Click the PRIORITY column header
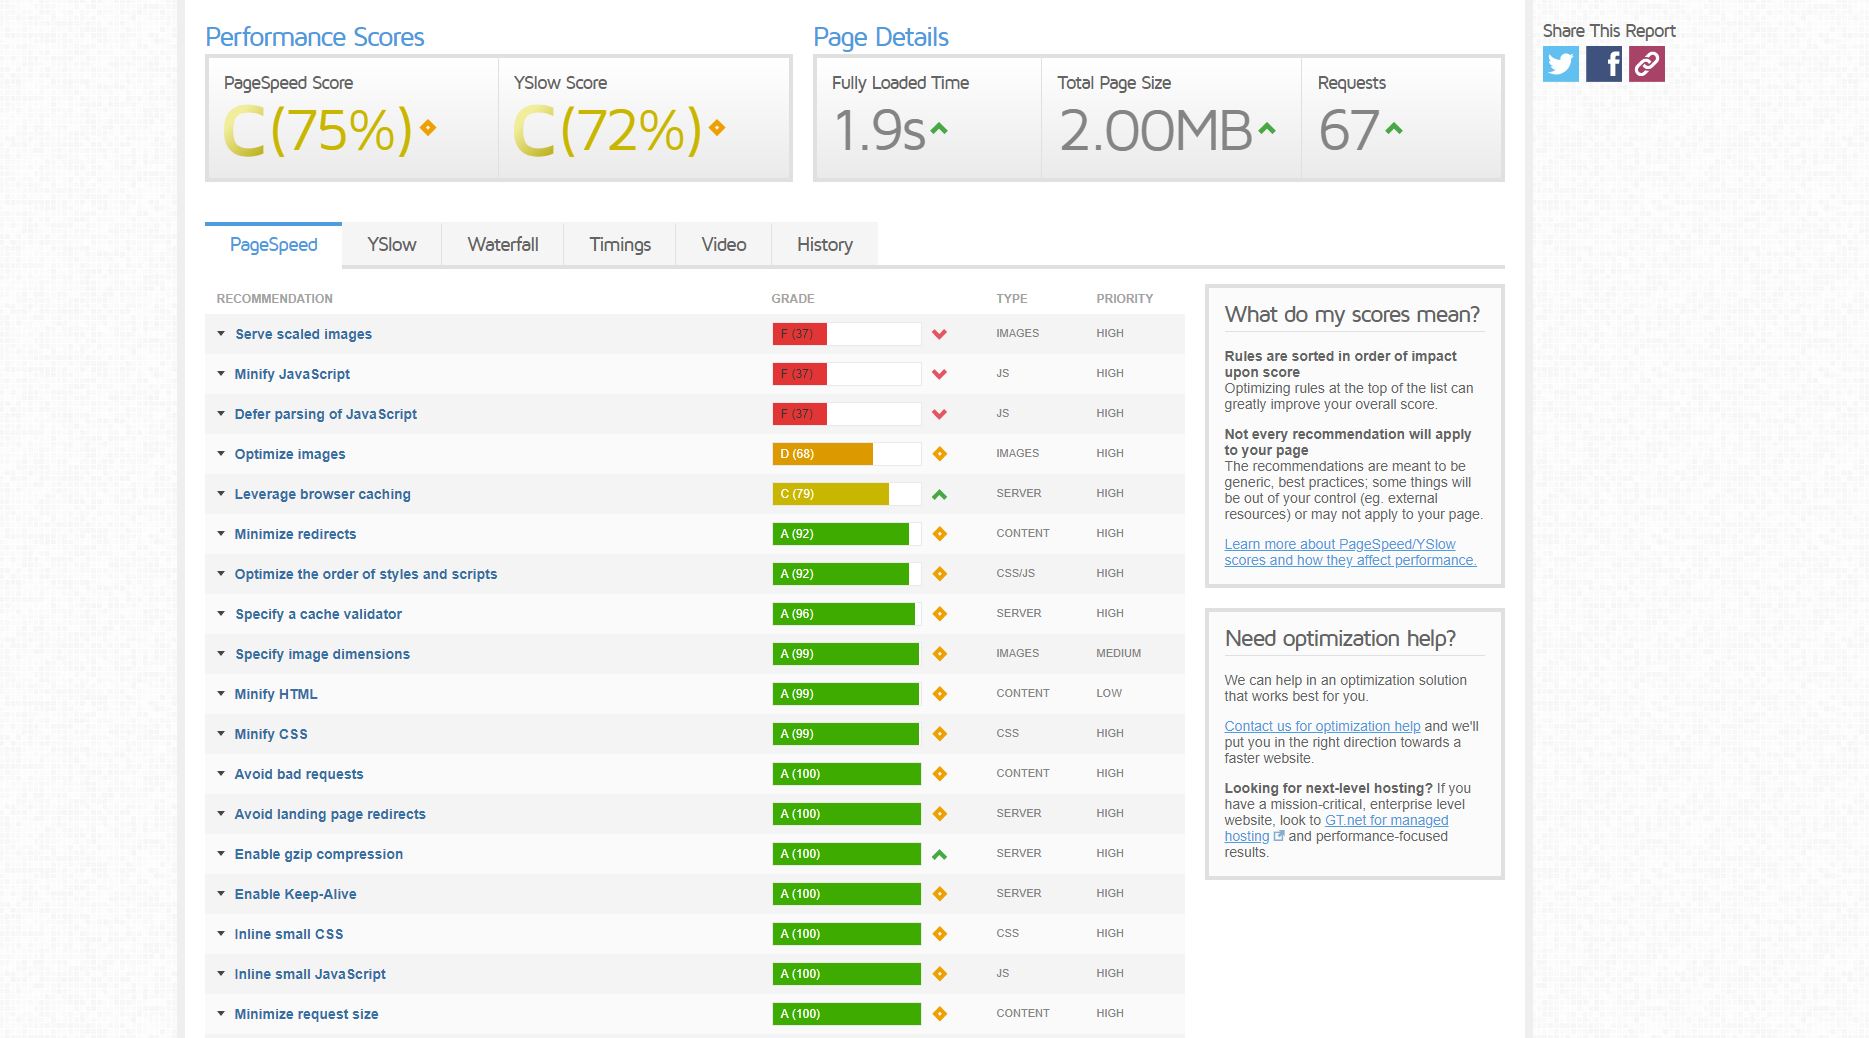The width and height of the screenshot is (1869, 1038). pos(1124,299)
